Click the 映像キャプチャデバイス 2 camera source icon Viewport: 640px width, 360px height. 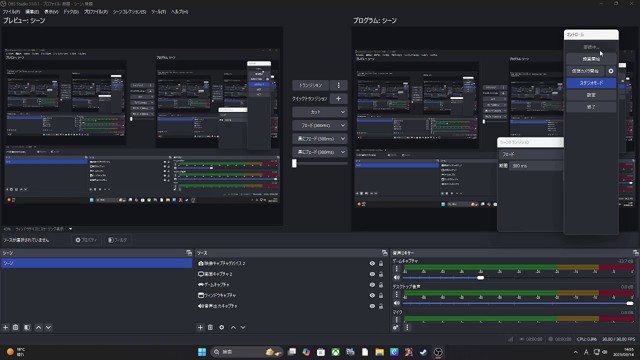201,263
